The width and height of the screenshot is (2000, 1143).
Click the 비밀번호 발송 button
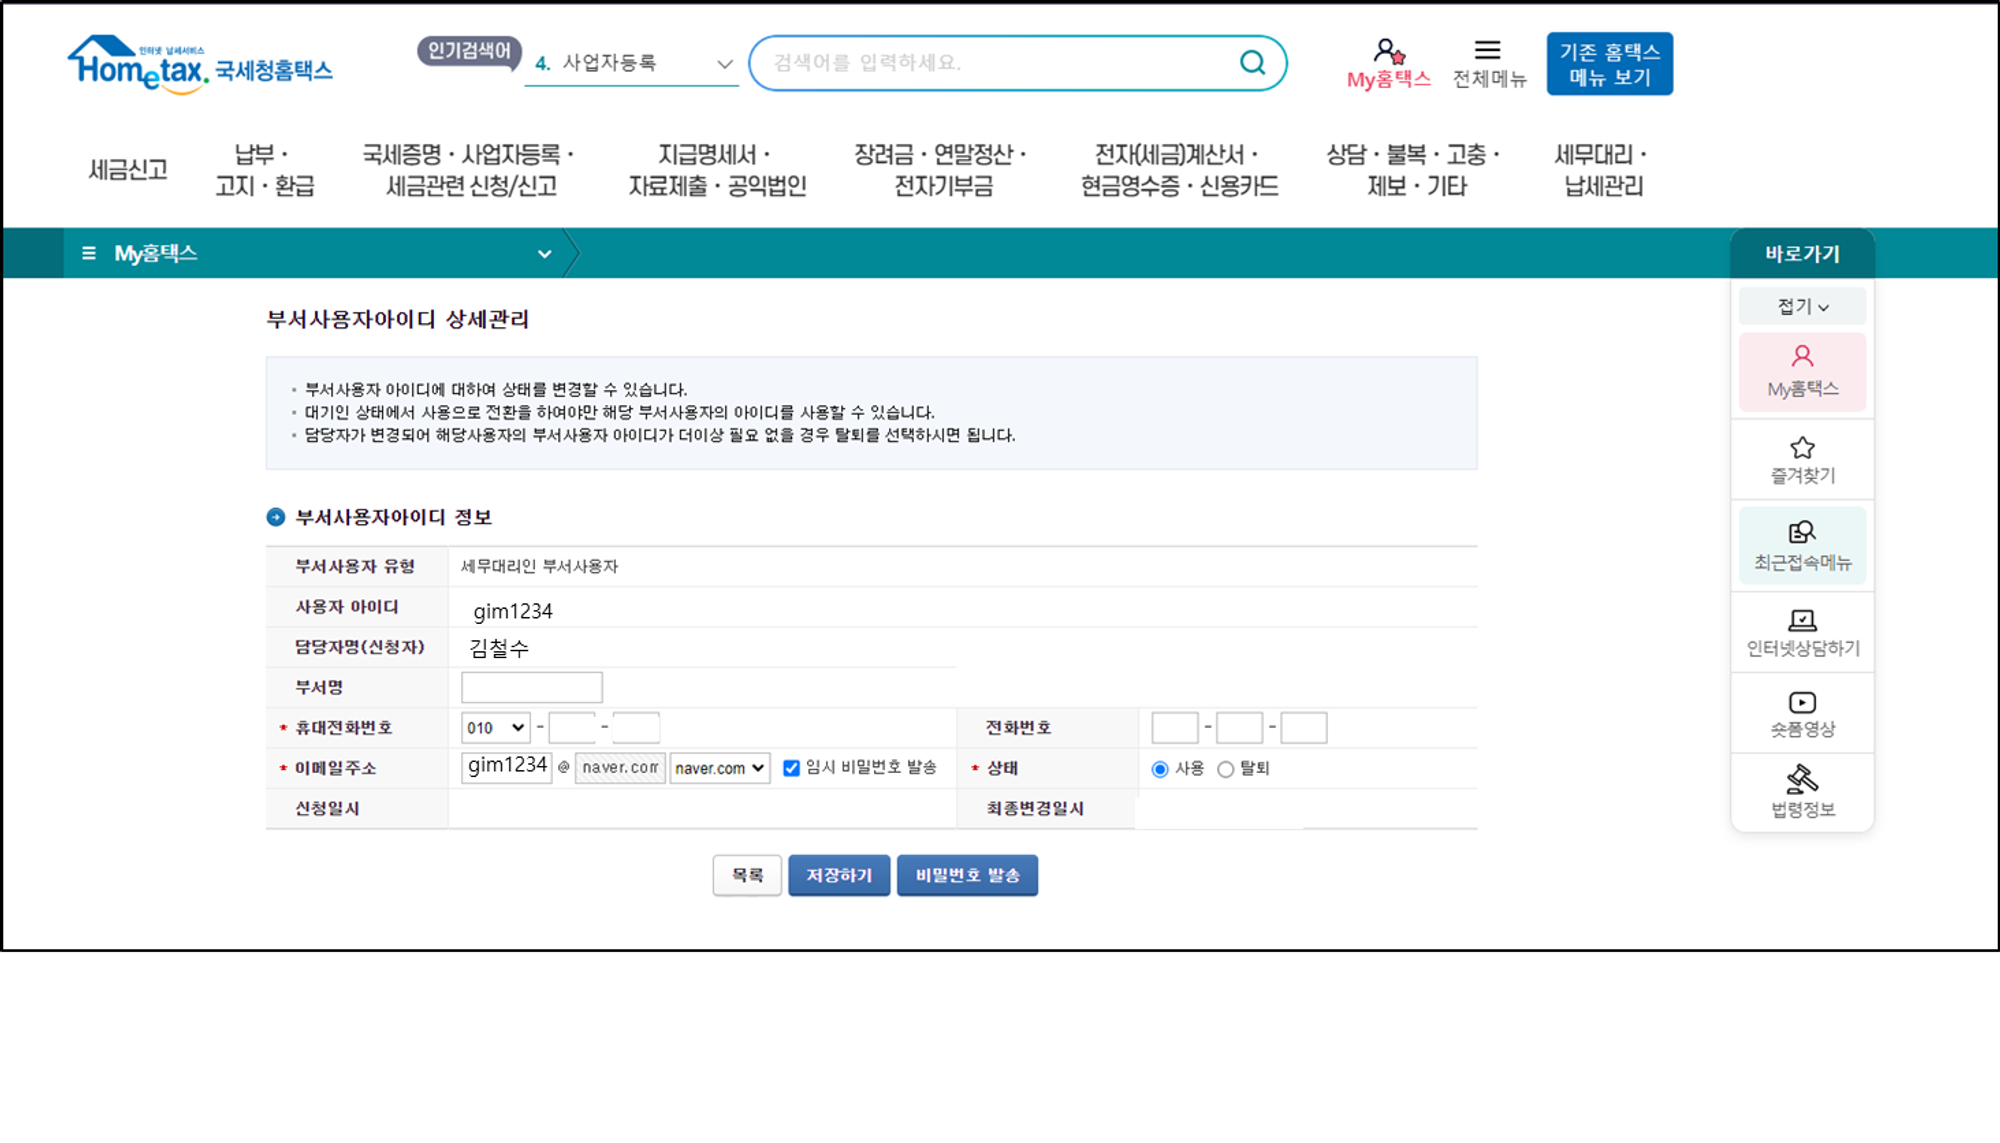[967, 875]
